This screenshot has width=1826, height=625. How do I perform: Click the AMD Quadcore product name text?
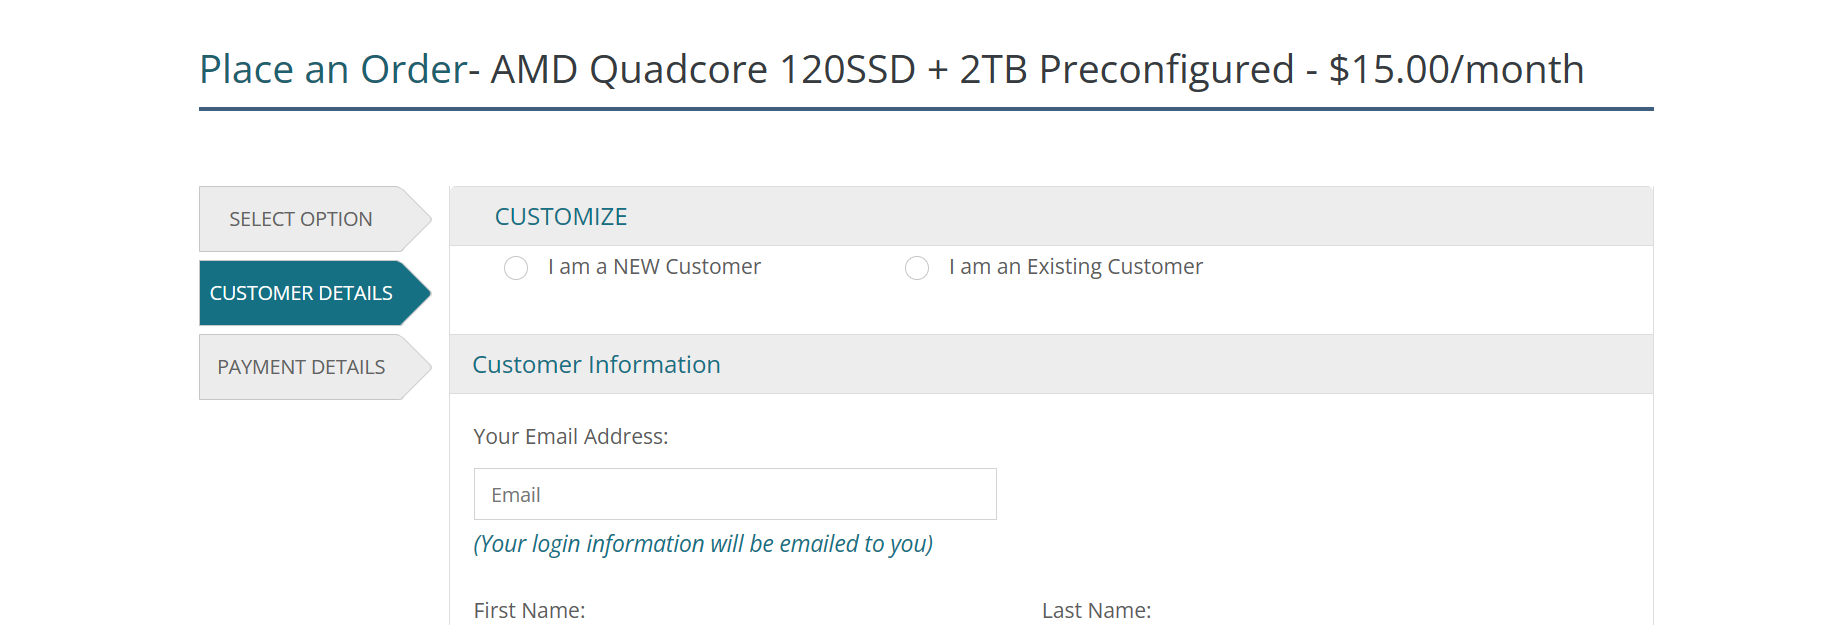[890, 70]
